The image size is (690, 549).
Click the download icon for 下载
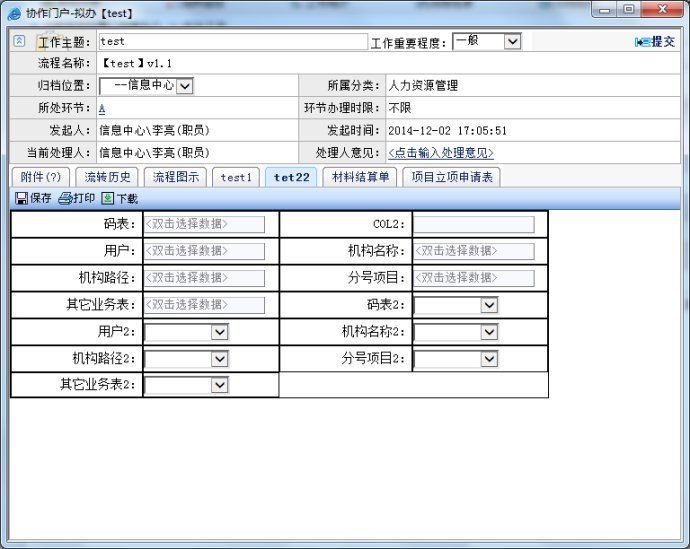(x=107, y=198)
